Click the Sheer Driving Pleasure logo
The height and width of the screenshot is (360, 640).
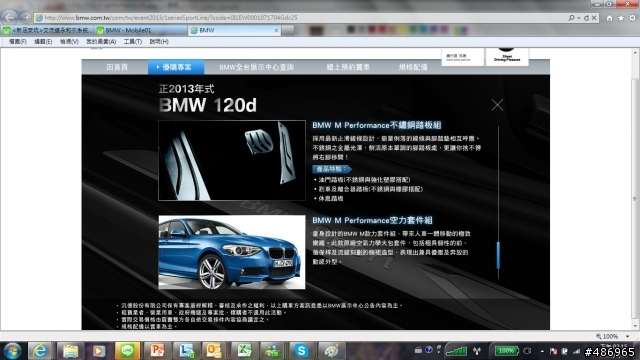507,56
